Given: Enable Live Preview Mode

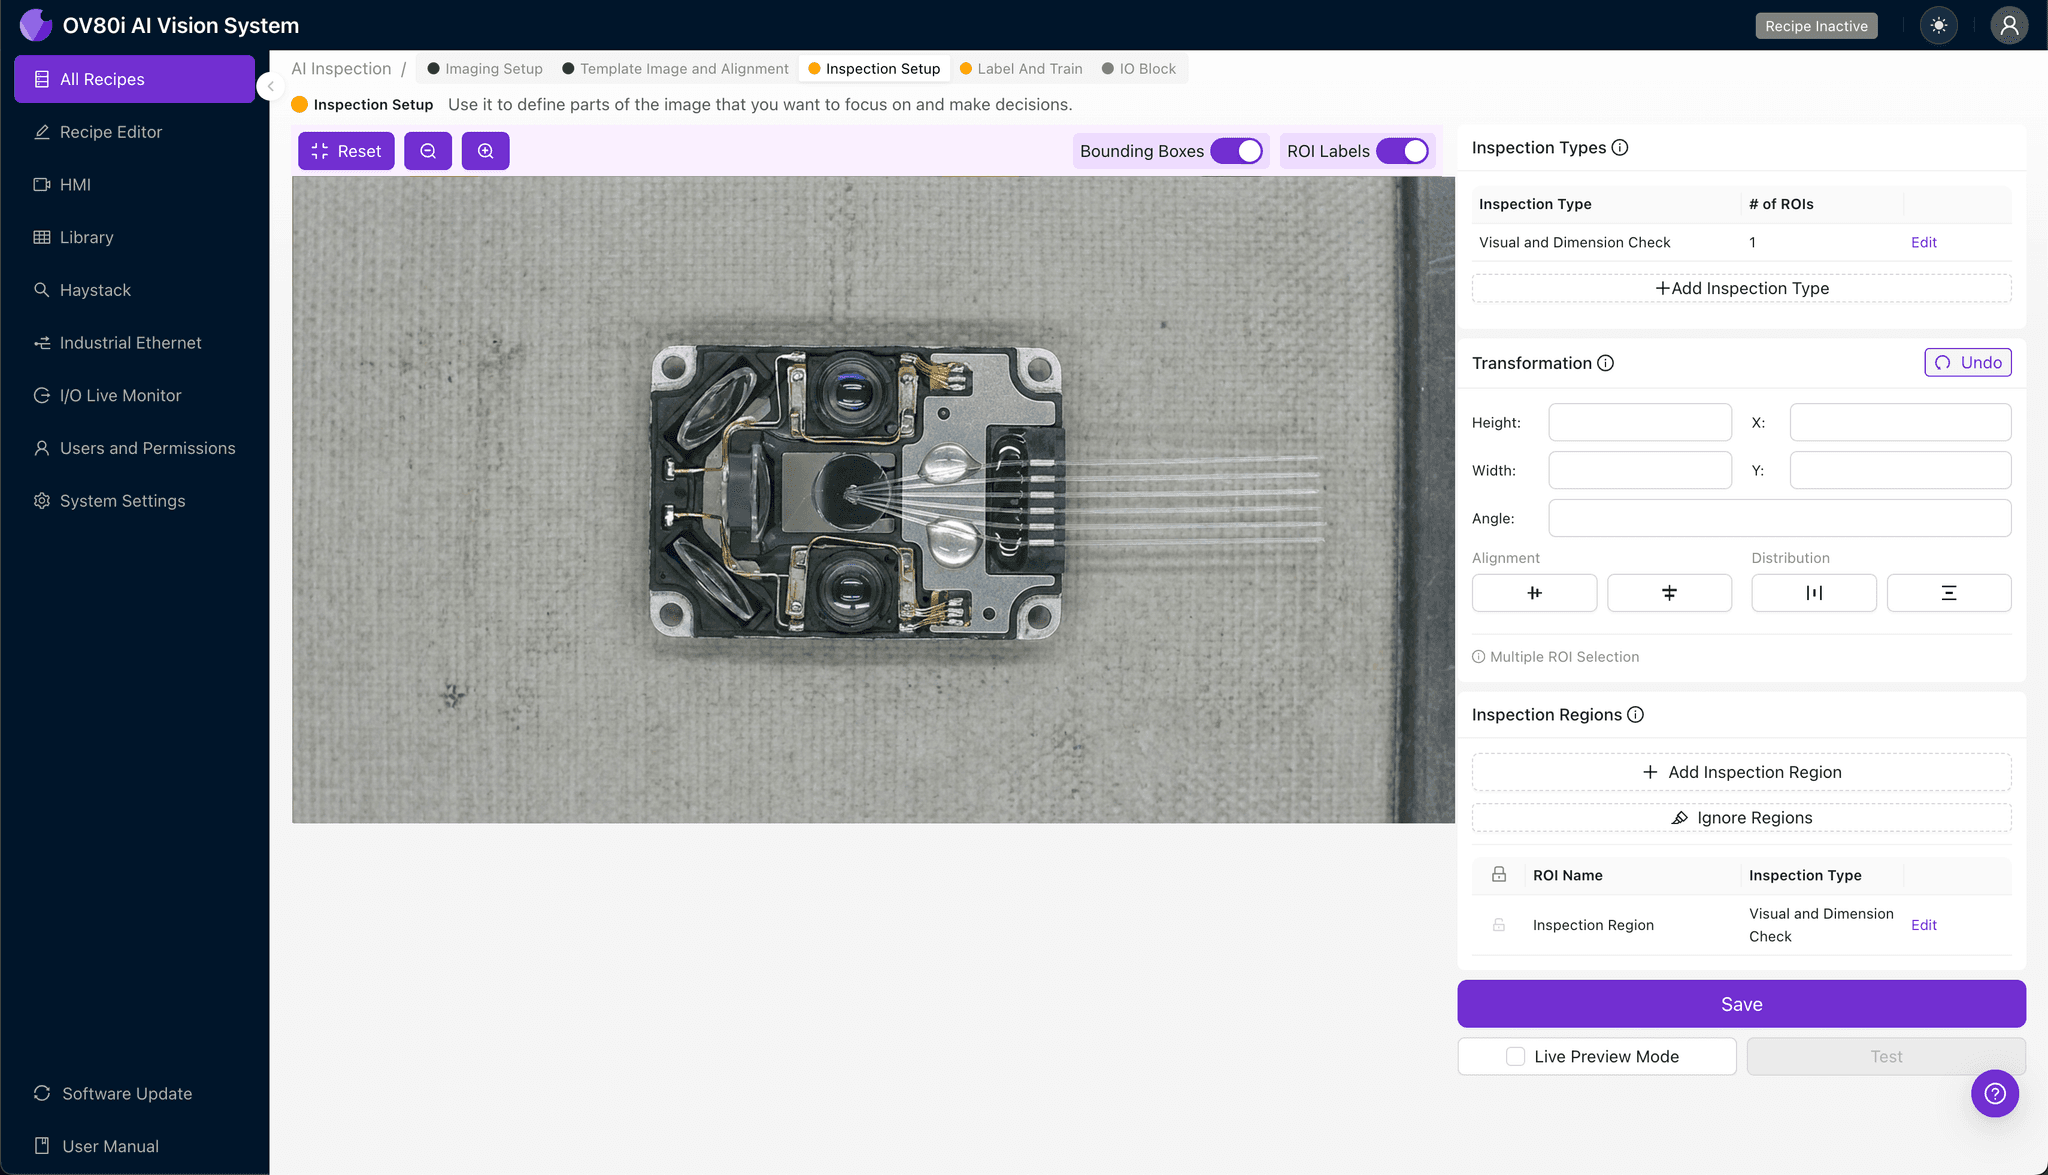Looking at the screenshot, I should (1515, 1056).
